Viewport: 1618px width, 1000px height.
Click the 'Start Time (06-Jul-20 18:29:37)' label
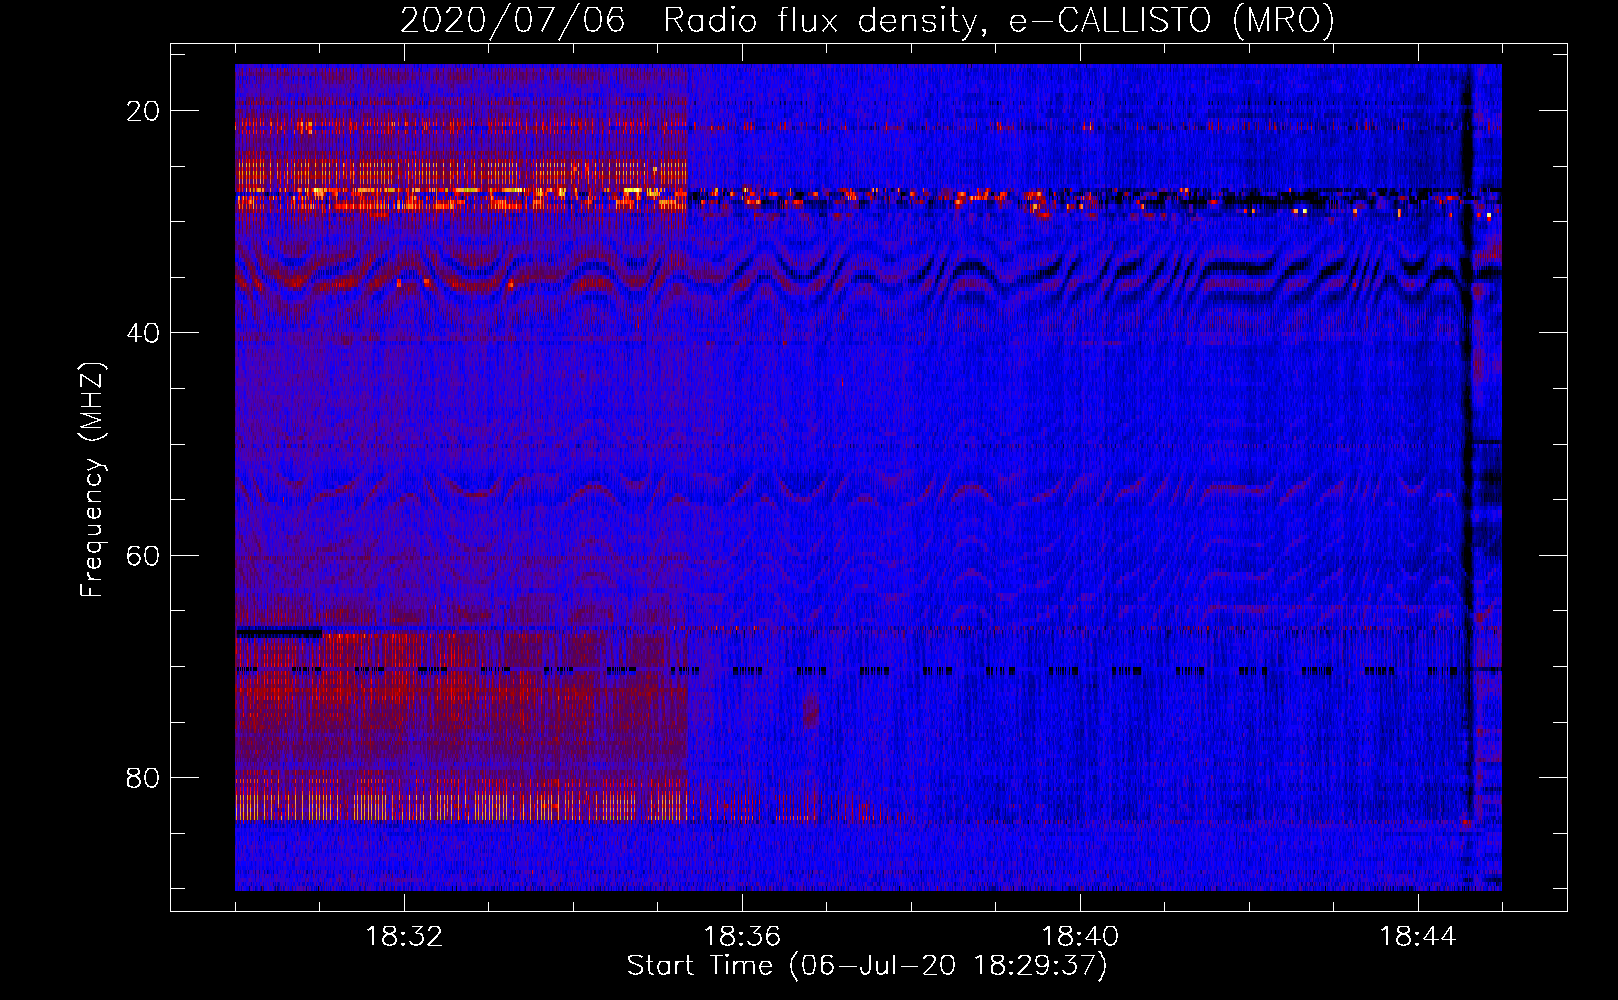point(867,966)
